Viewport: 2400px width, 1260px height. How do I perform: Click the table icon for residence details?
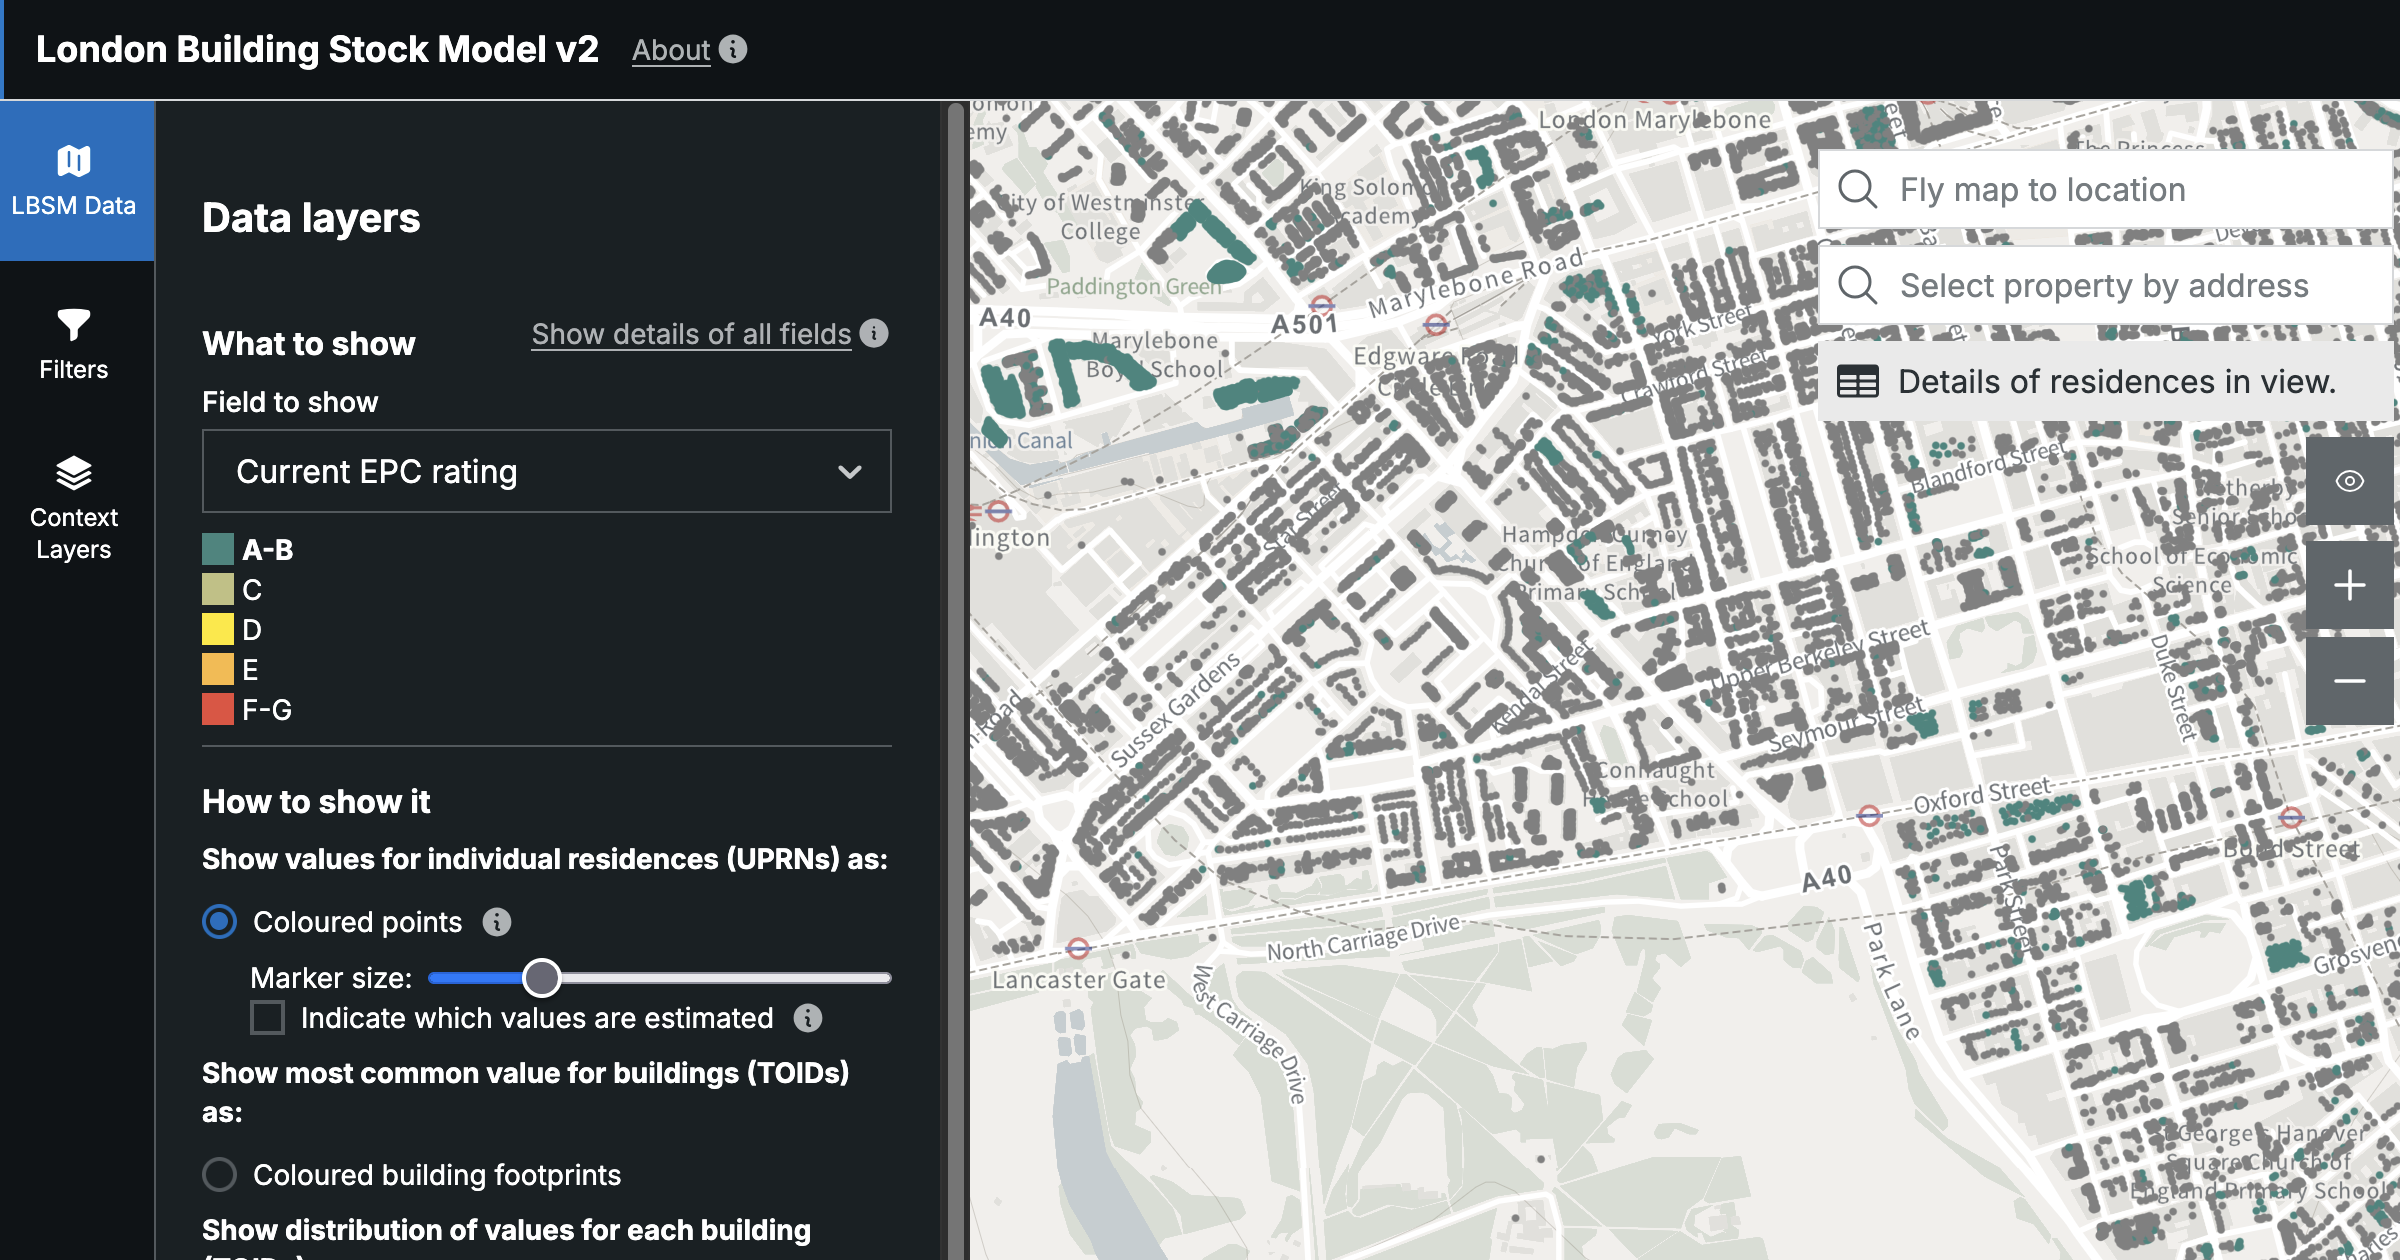[1858, 382]
